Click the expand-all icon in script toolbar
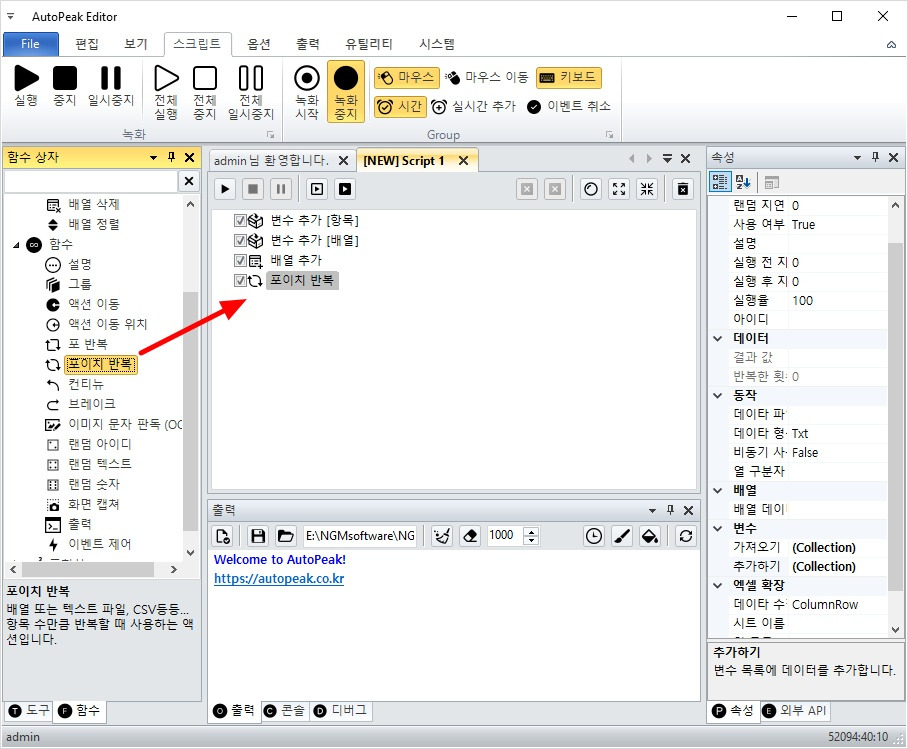Screen dimensions: 908x749 [x=619, y=189]
